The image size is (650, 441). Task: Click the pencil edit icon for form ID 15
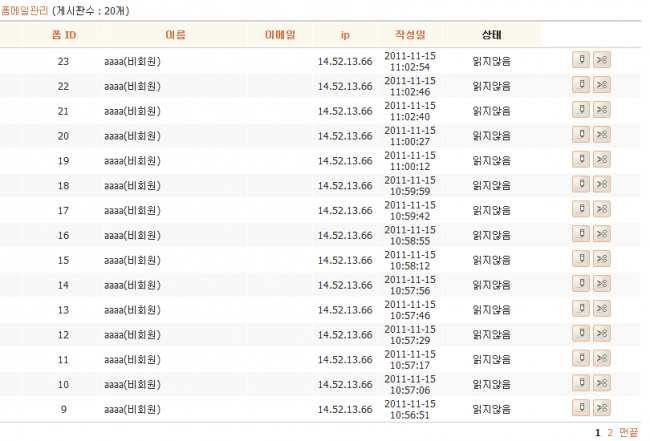[581, 259]
